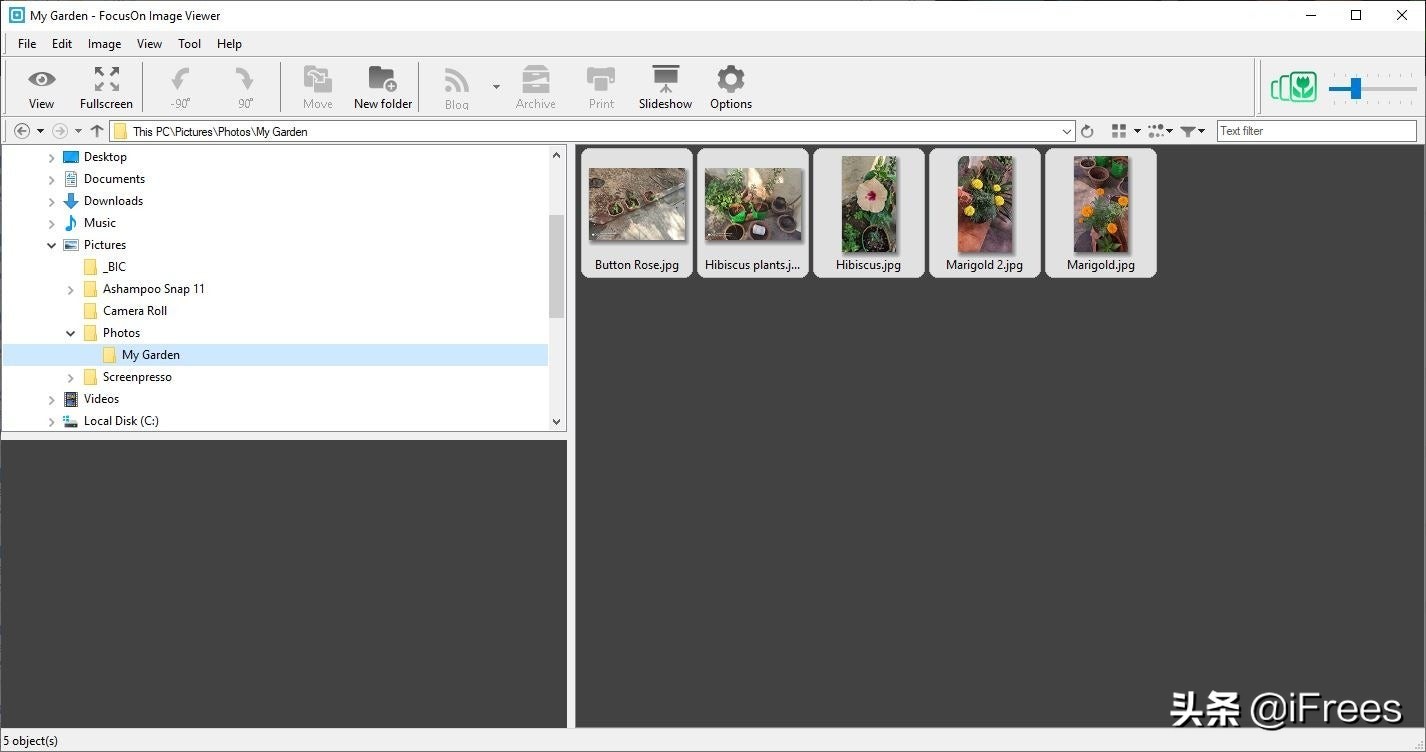
Task: Select the Downloads folder in tree
Action: [x=113, y=201]
